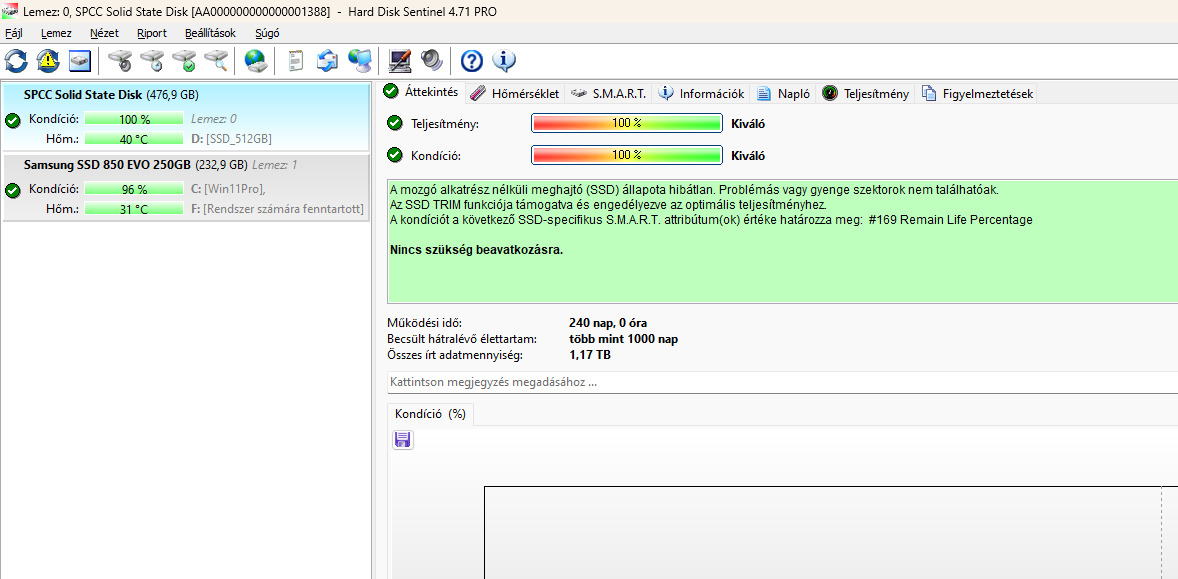Screen dimensions: 1178x579
Task: Open the Lemez menu
Action: (56, 33)
